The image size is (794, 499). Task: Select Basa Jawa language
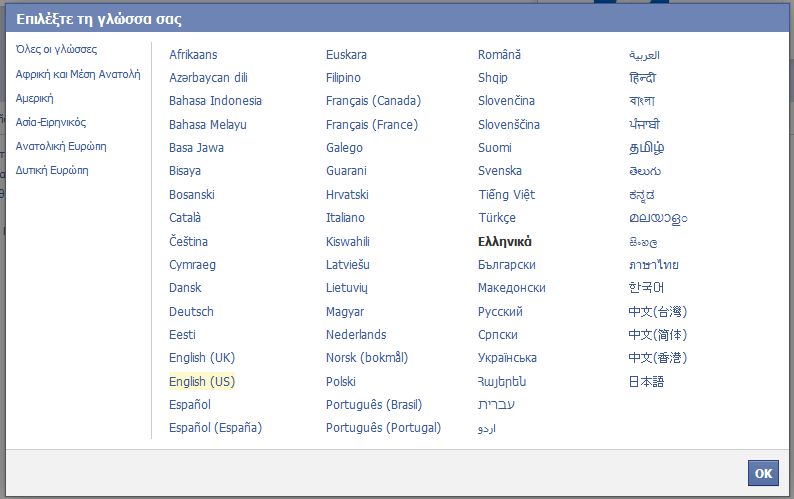coord(196,148)
